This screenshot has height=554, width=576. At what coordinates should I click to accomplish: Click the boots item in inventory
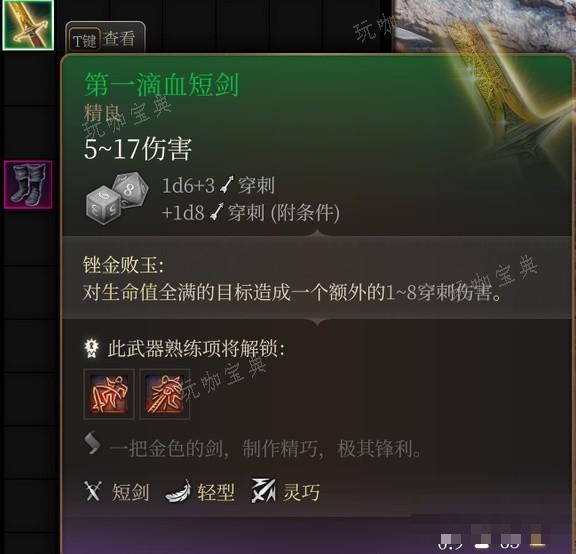point(28,184)
